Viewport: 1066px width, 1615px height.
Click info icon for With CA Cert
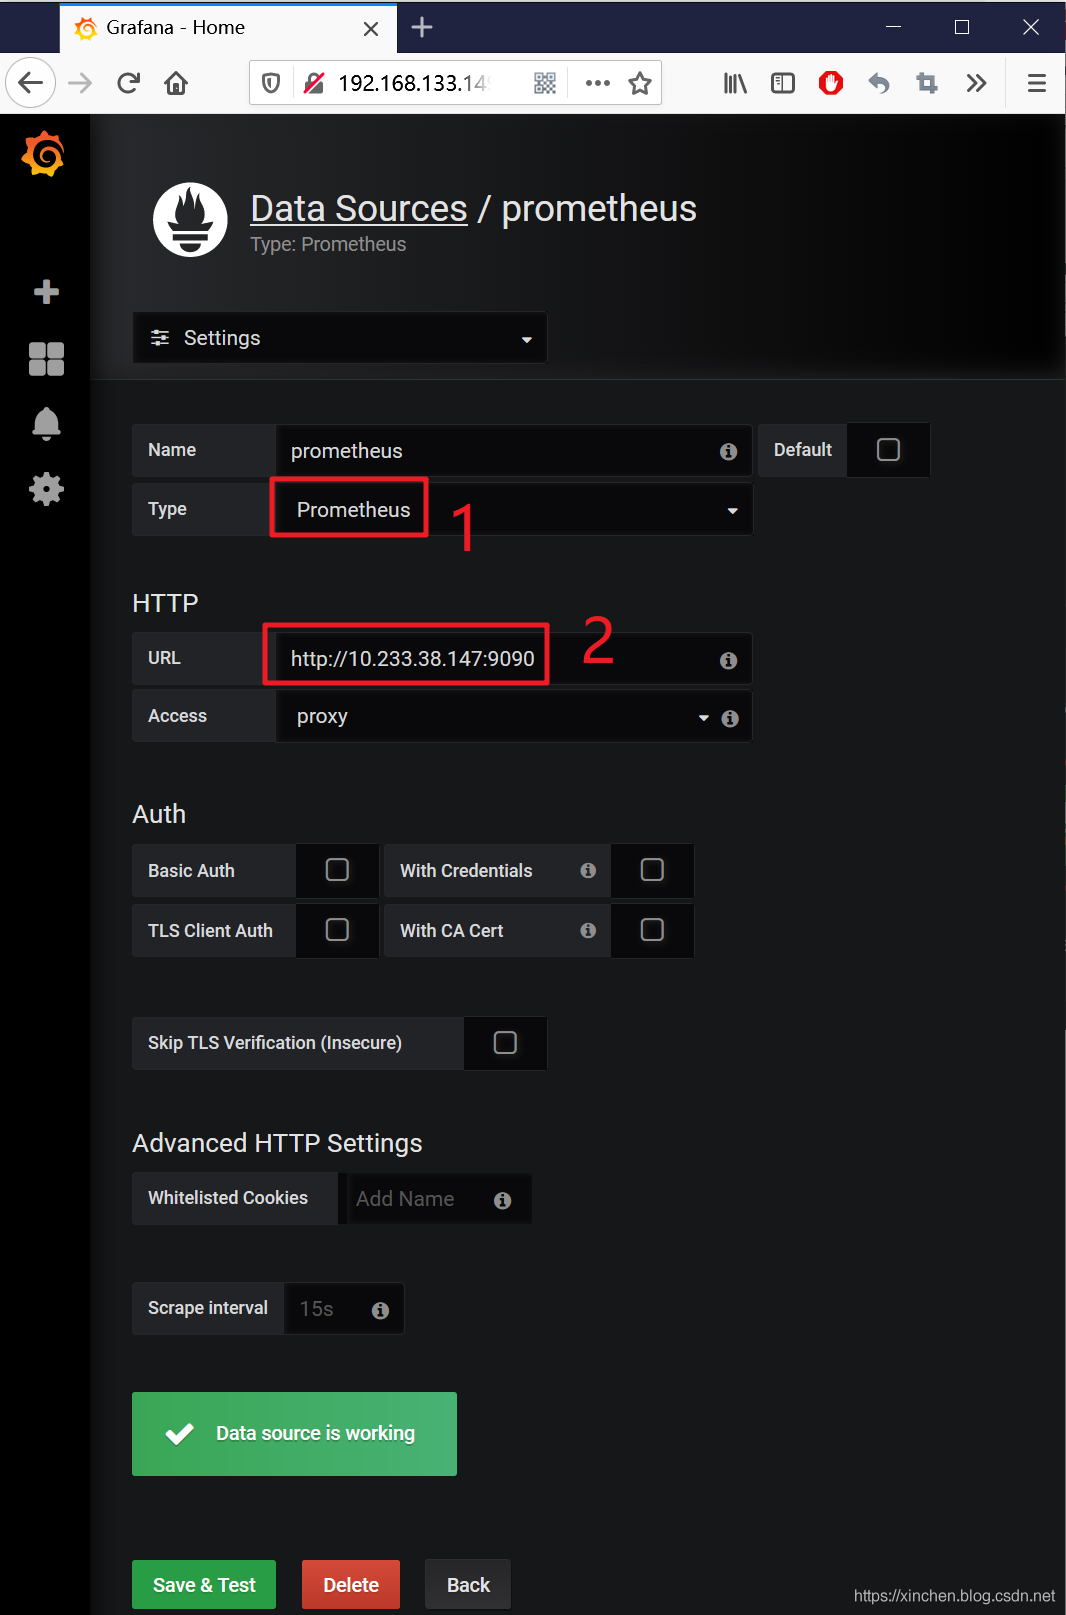coord(588,931)
